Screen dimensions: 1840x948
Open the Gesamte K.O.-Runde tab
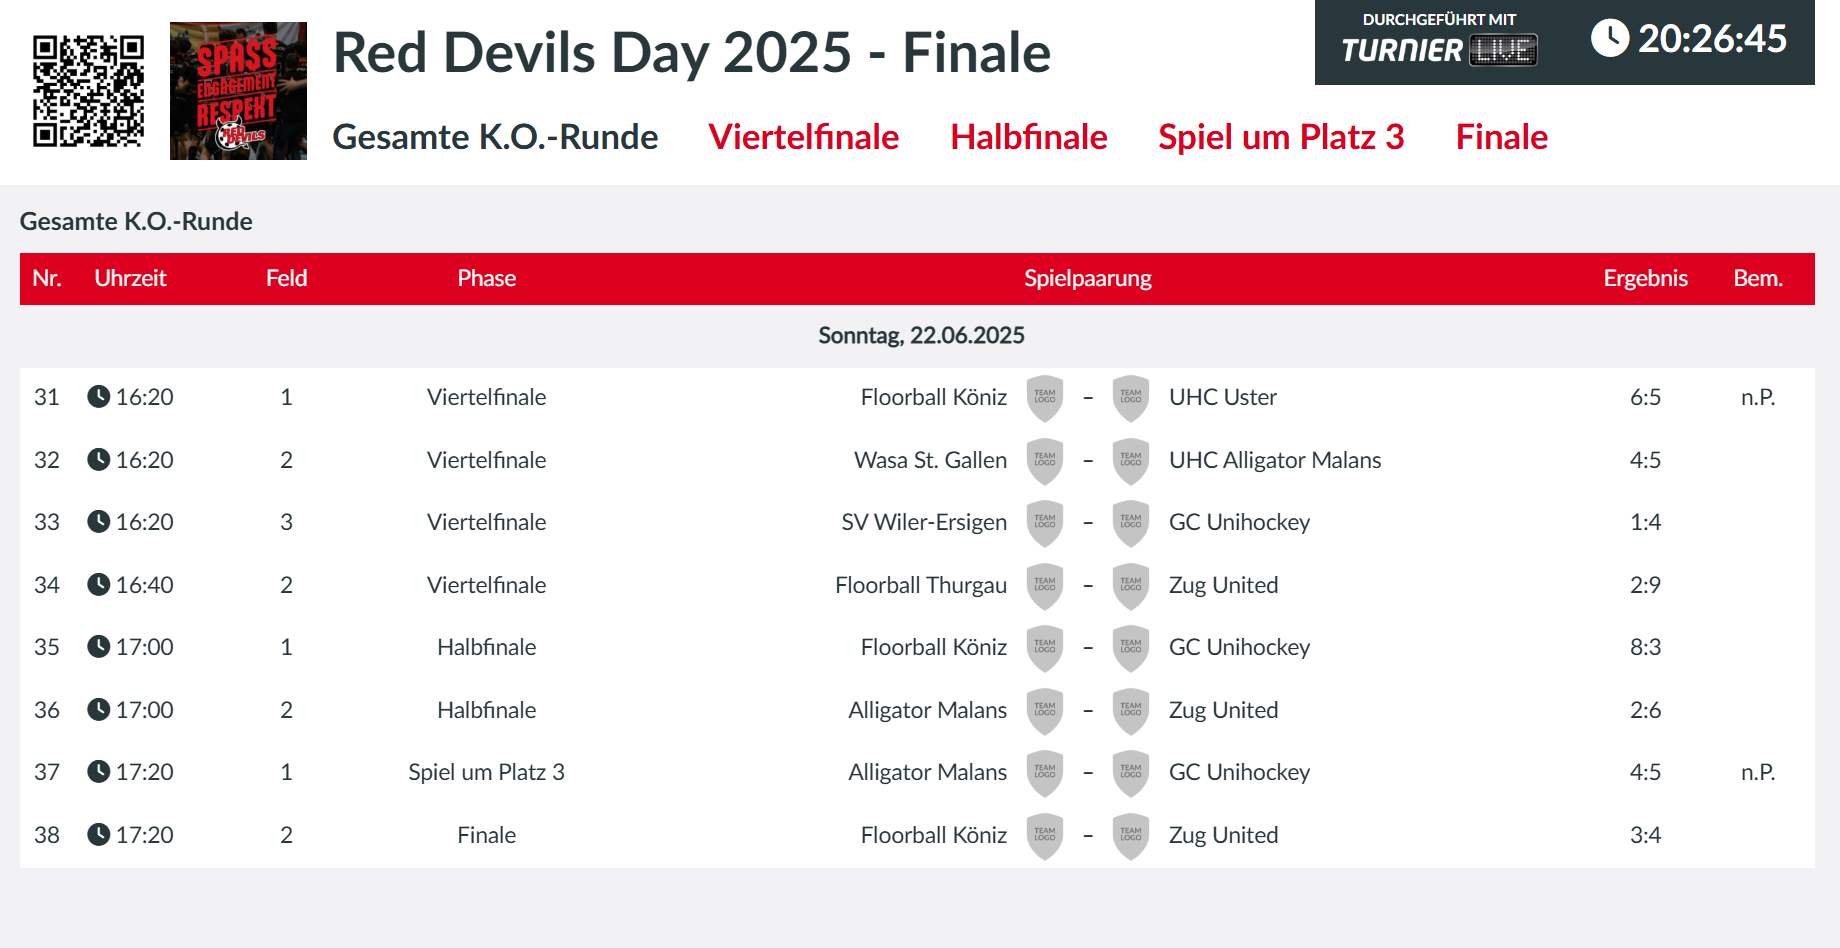(x=495, y=137)
